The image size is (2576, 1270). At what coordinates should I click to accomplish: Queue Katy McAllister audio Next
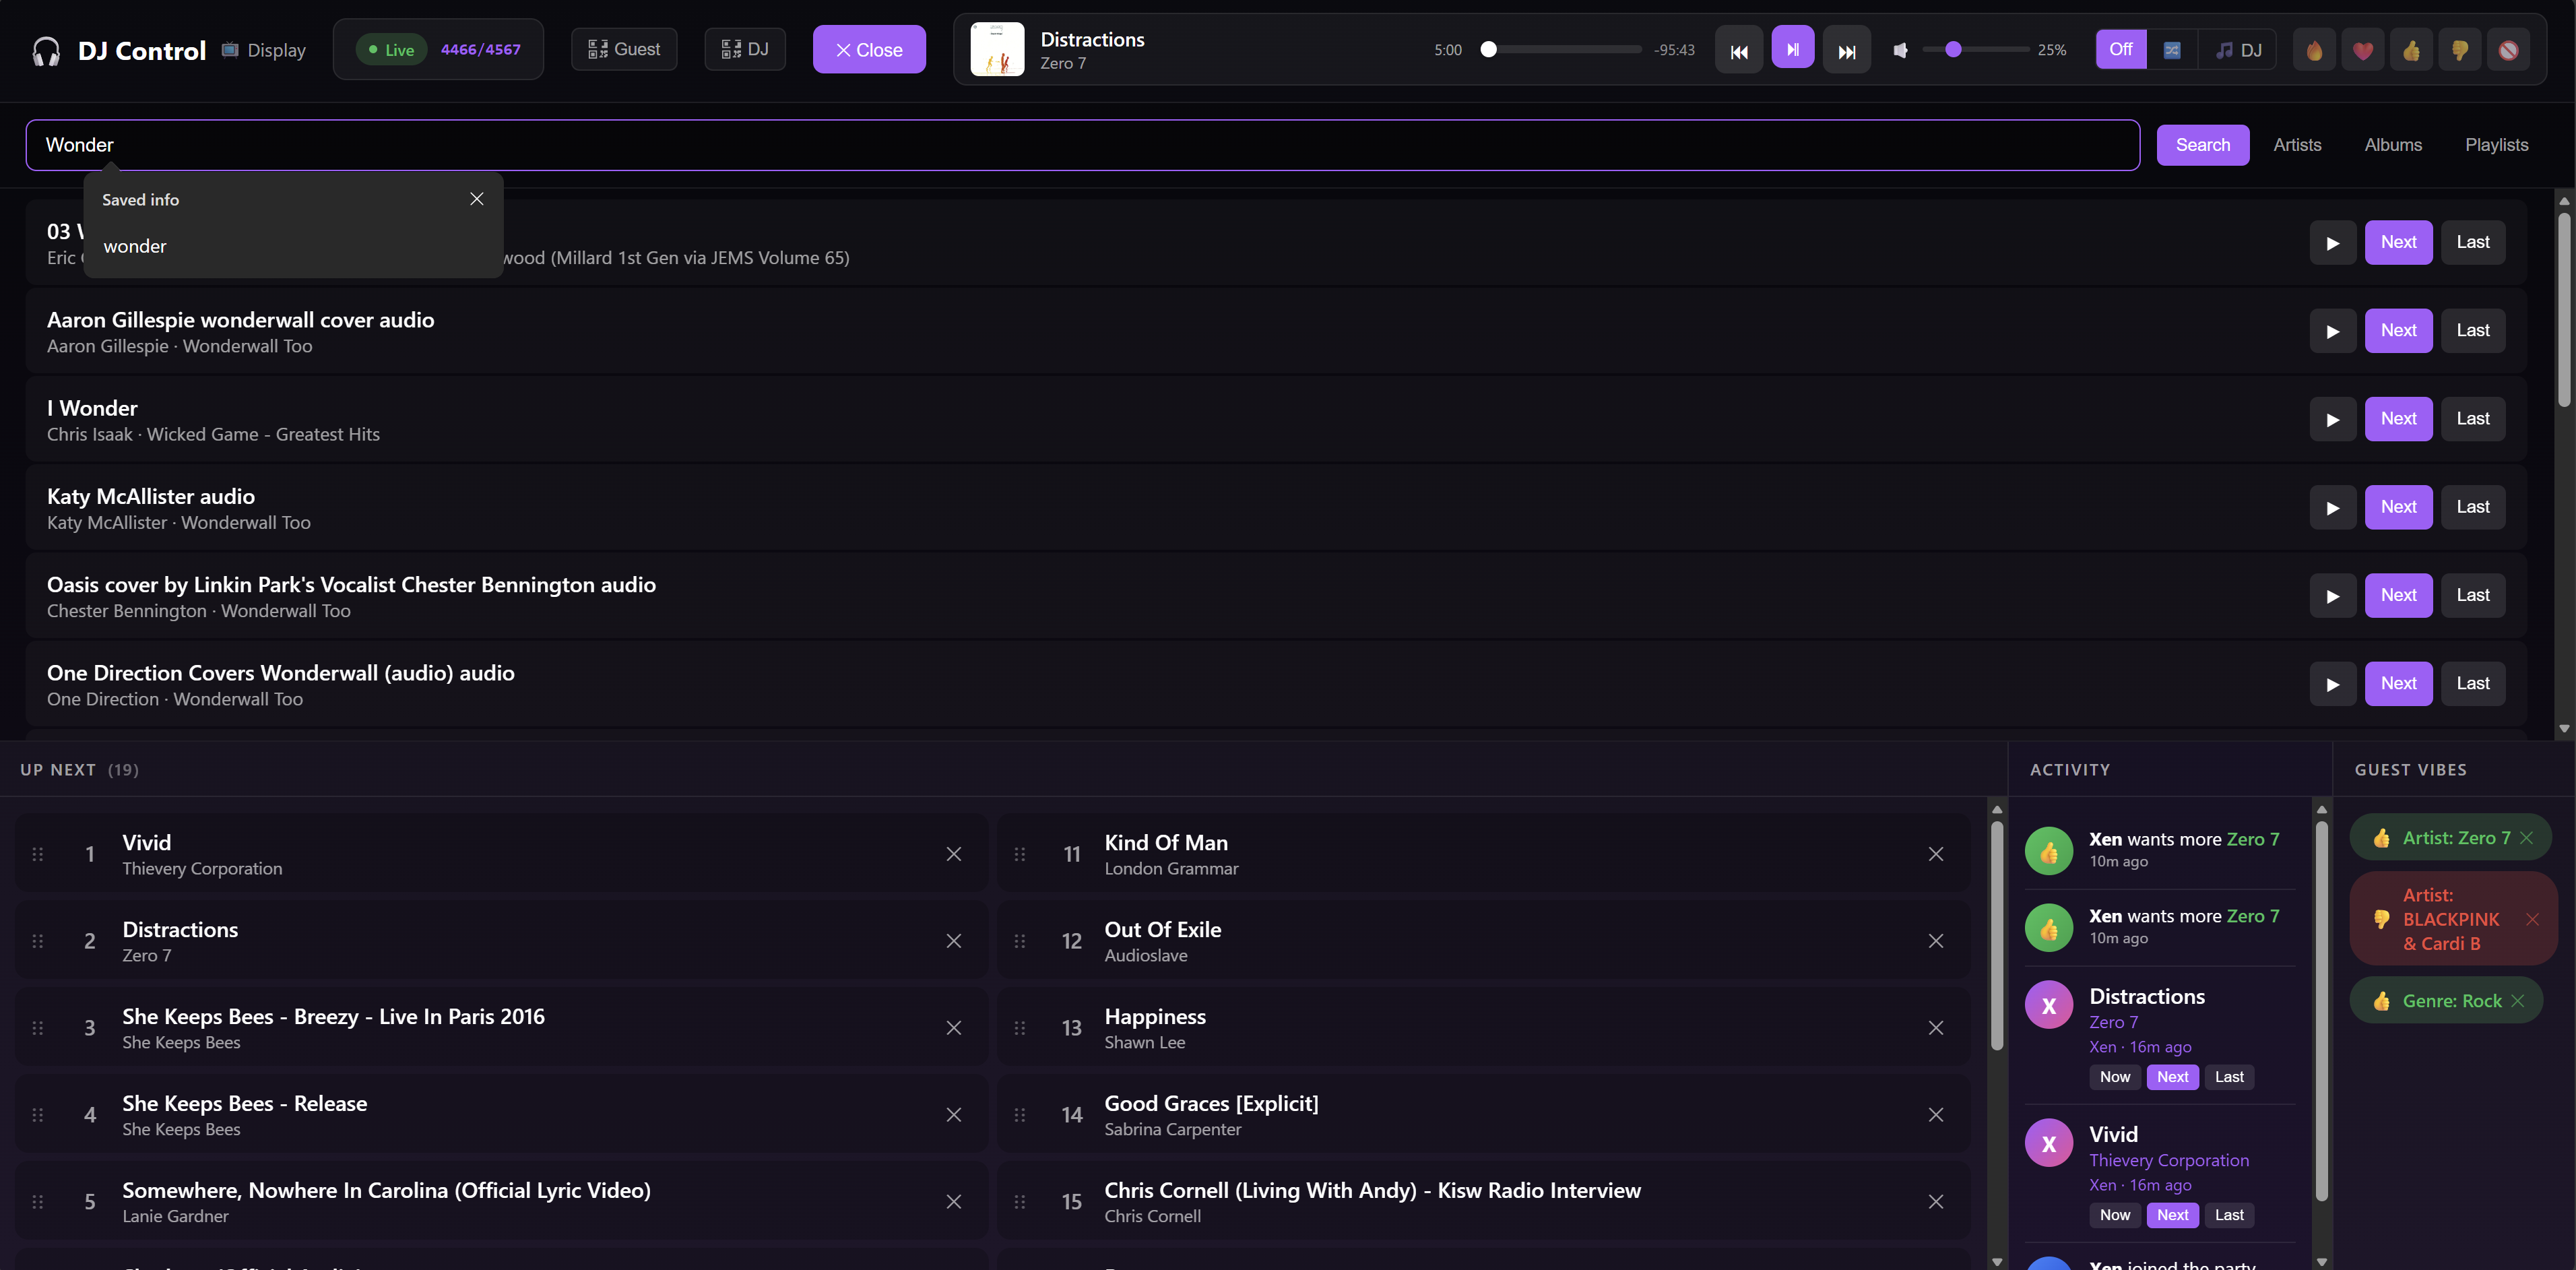[x=2397, y=507]
